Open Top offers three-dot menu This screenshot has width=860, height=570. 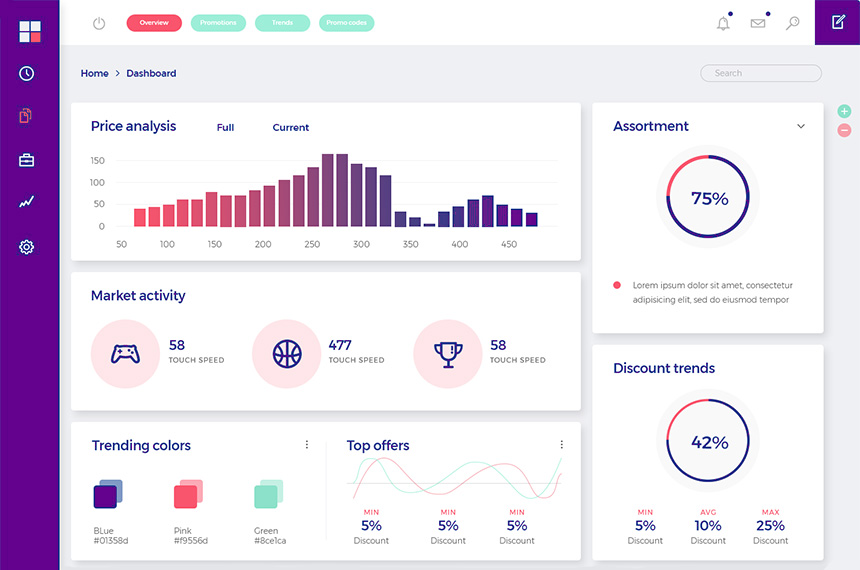[x=561, y=444]
